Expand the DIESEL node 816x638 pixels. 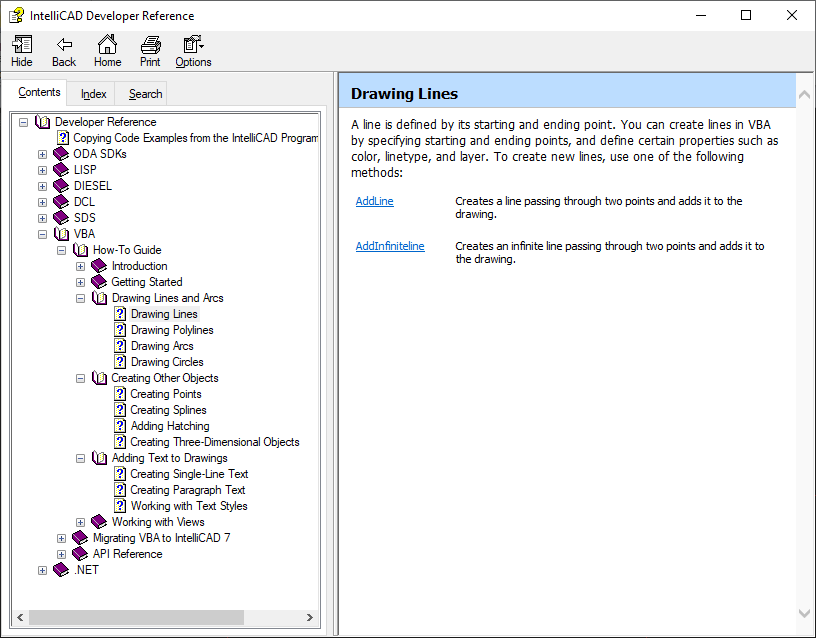(43, 186)
